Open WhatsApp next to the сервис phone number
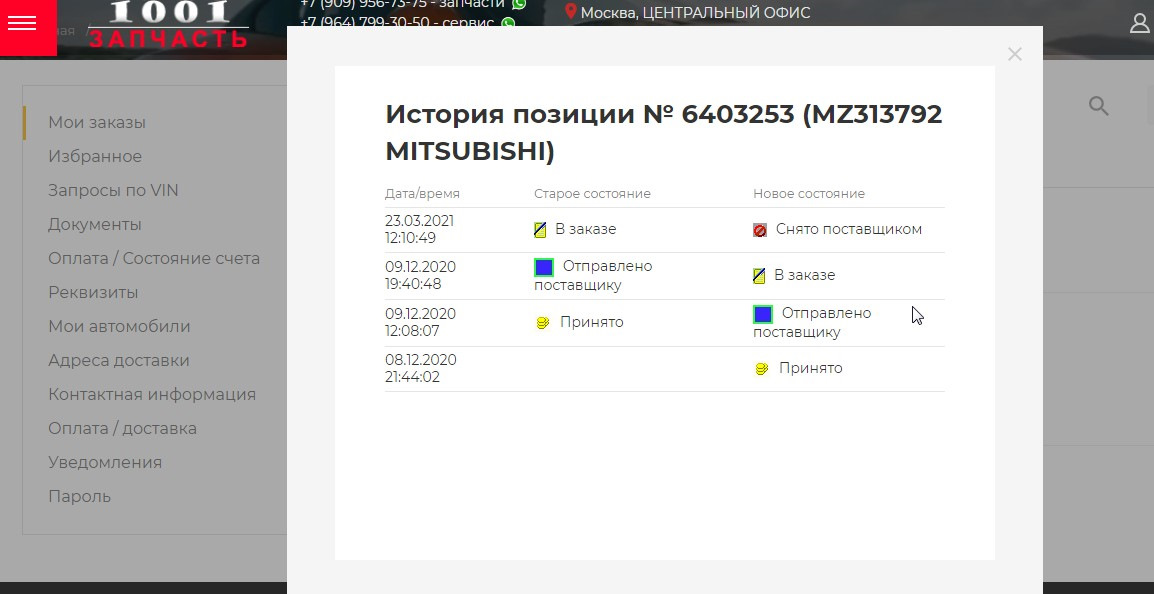 pyautogui.click(x=508, y=22)
